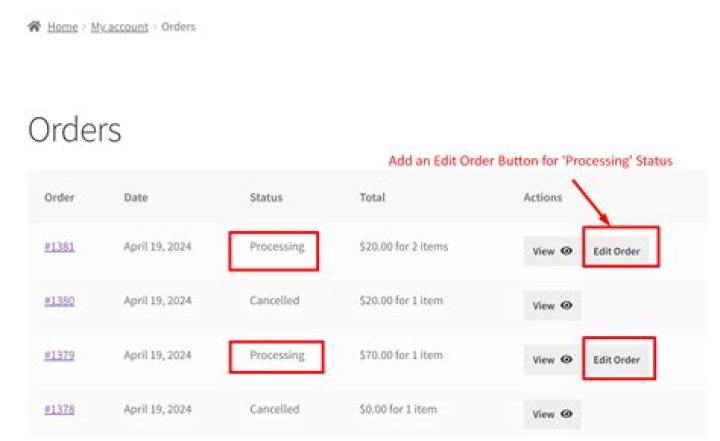Open order #1379 link

coord(59,355)
